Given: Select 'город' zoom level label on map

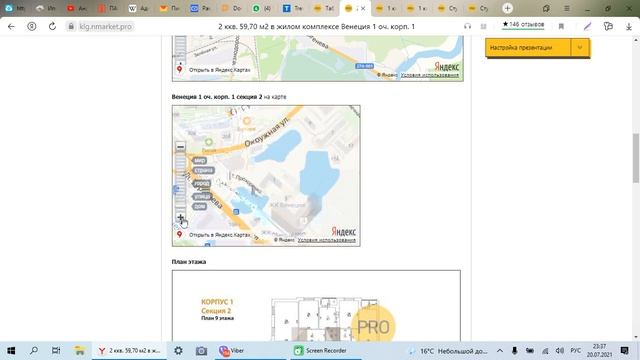Looking at the screenshot, I should [x=202, y=184].
